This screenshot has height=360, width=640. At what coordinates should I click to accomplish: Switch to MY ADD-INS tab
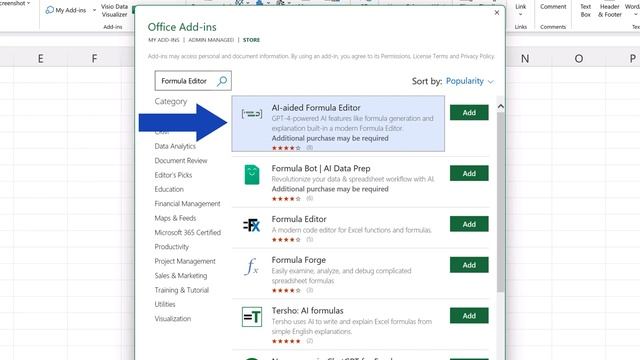(164, 40)
